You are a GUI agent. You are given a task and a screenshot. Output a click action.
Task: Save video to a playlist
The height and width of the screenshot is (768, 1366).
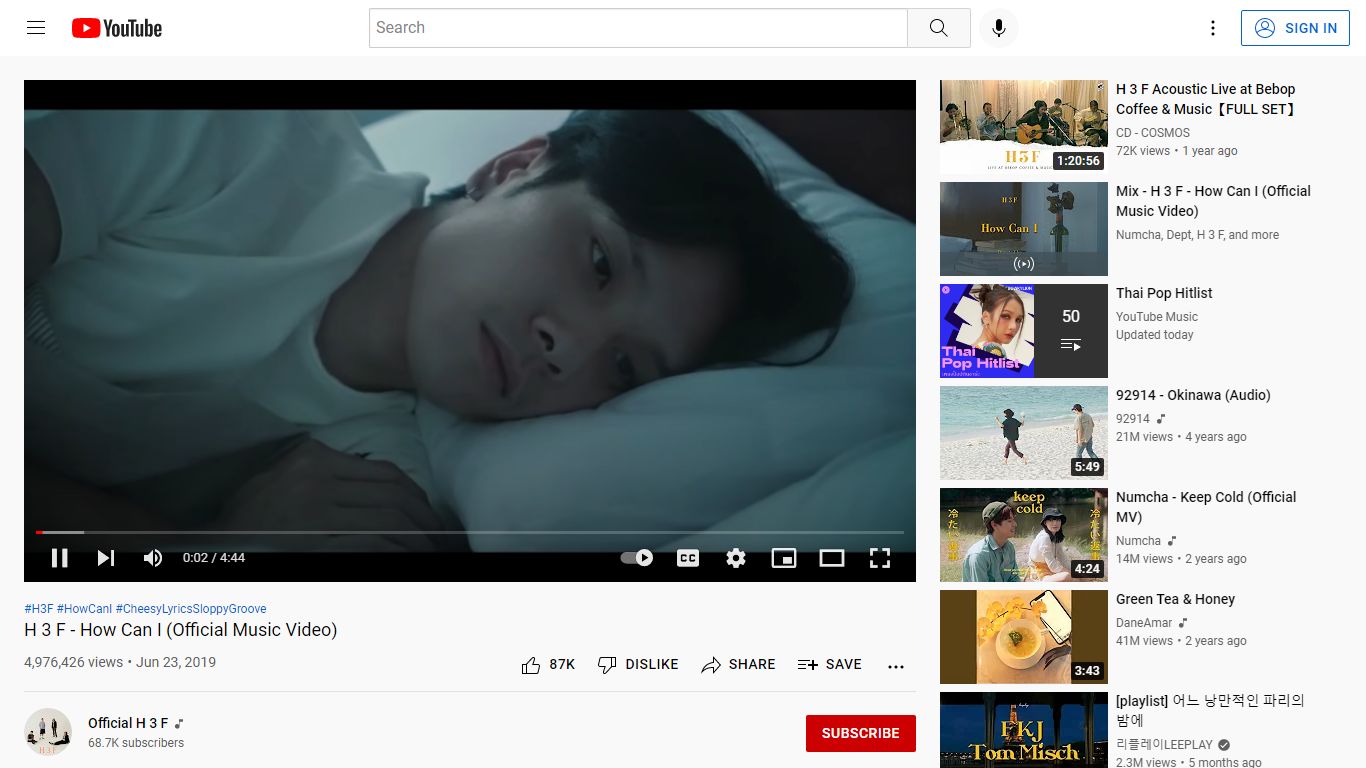pos(830,665)
